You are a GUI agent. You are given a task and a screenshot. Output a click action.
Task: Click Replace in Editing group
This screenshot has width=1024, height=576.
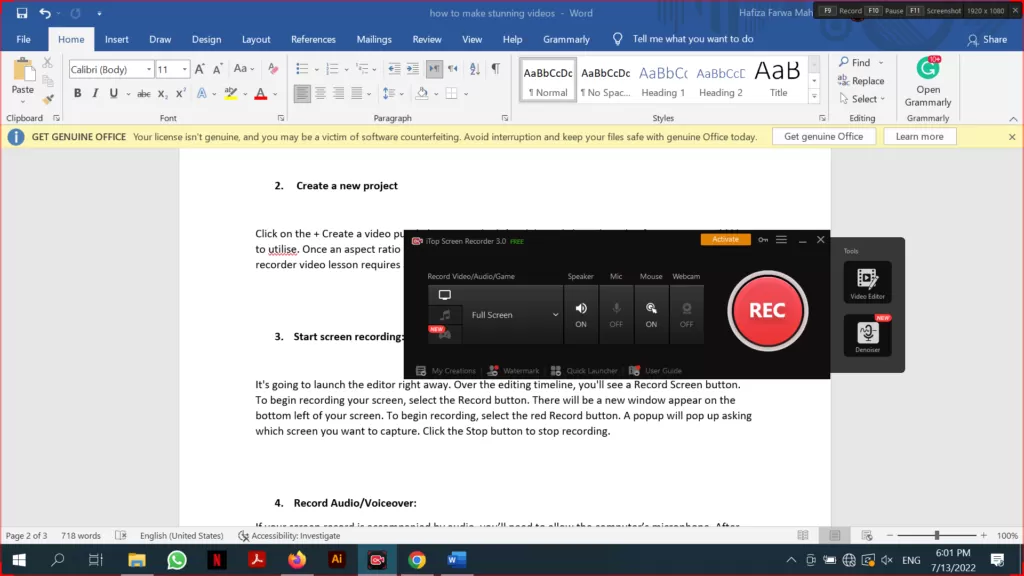[861, 80]
